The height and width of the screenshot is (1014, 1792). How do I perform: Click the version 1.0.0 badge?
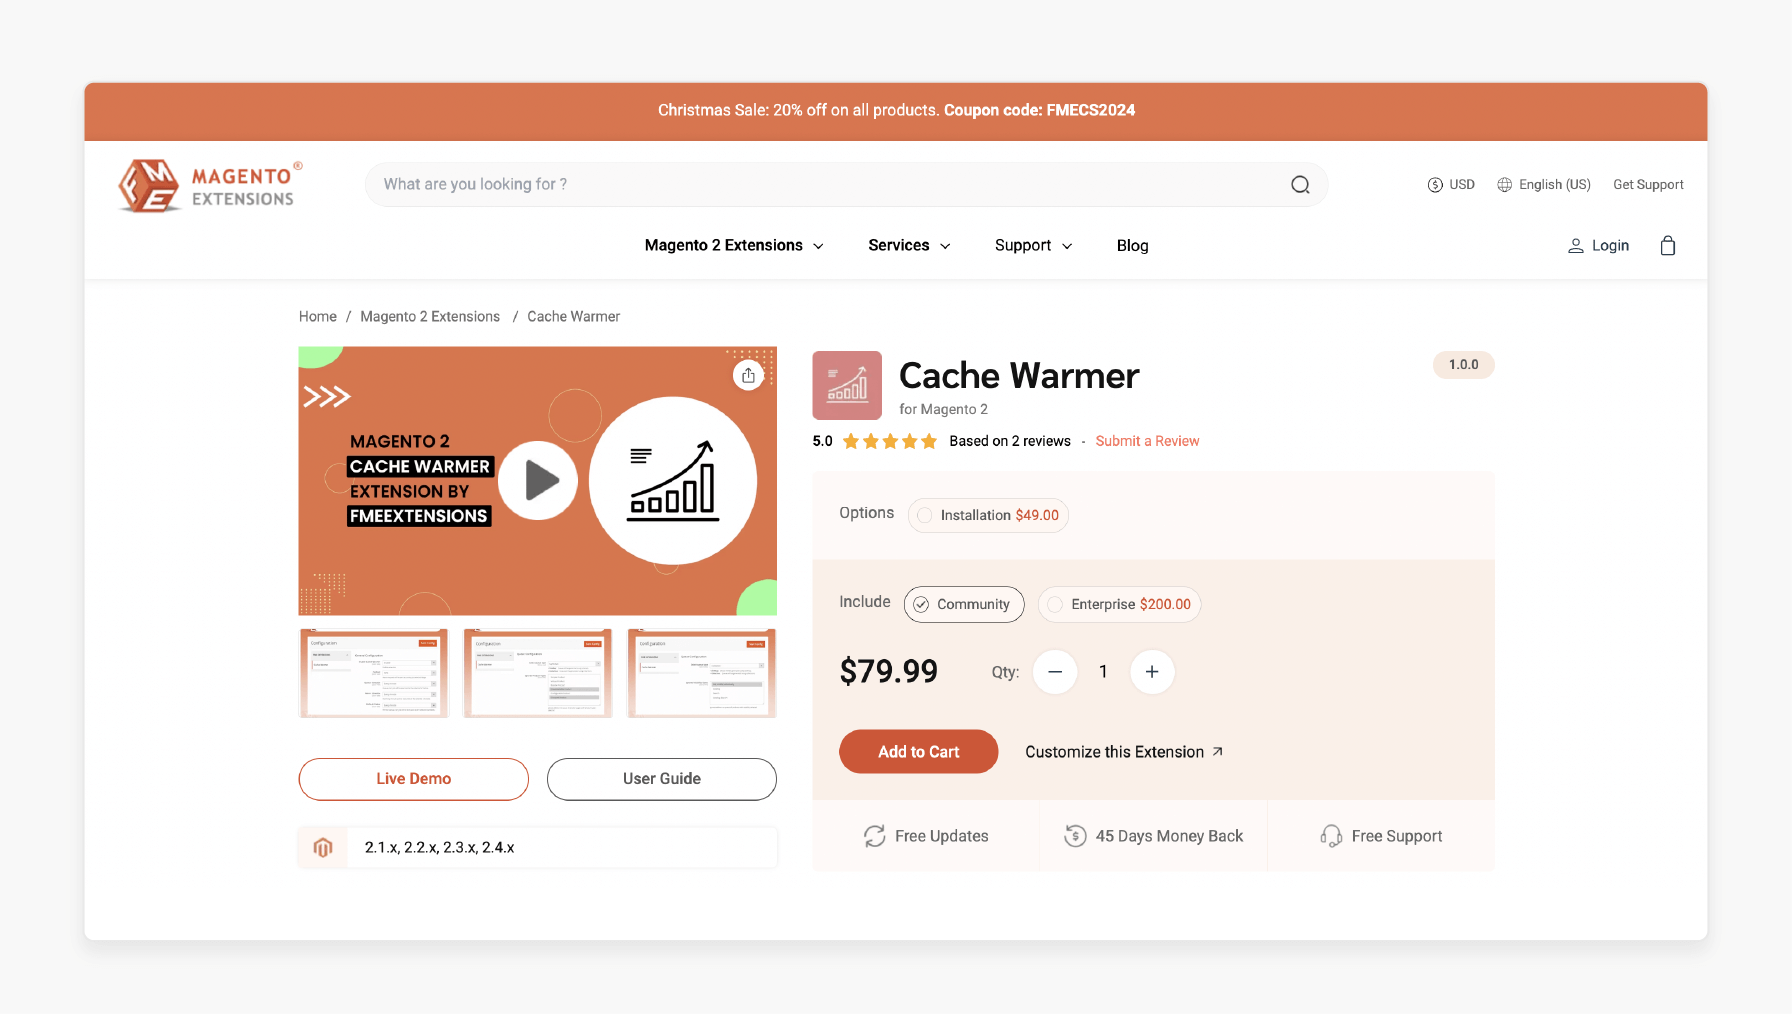(x=1463, y=365)
